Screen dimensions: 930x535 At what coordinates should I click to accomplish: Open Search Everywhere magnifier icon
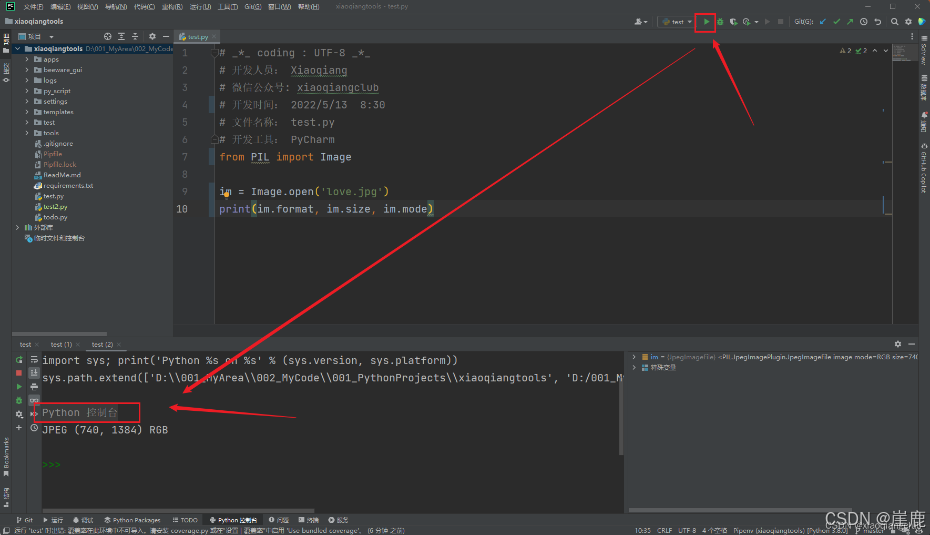(894, 22)
